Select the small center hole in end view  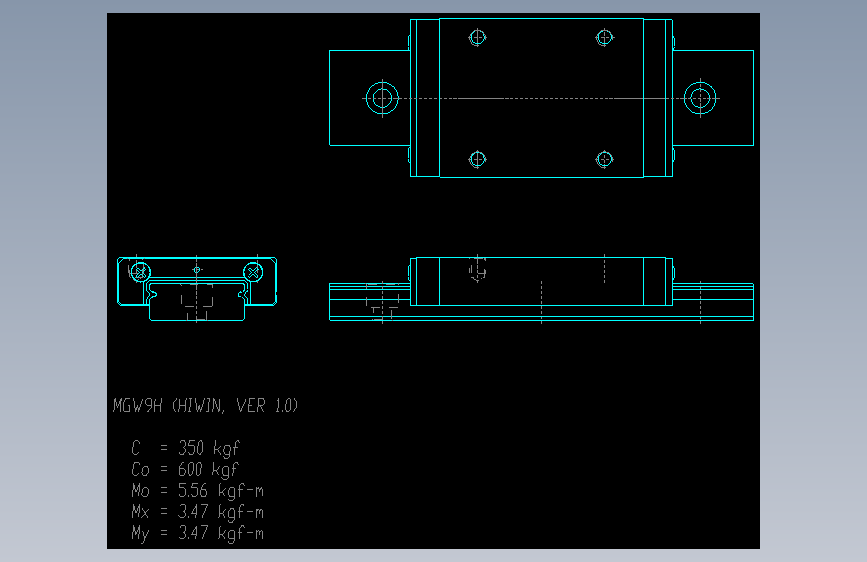click(x=196, y=270)
